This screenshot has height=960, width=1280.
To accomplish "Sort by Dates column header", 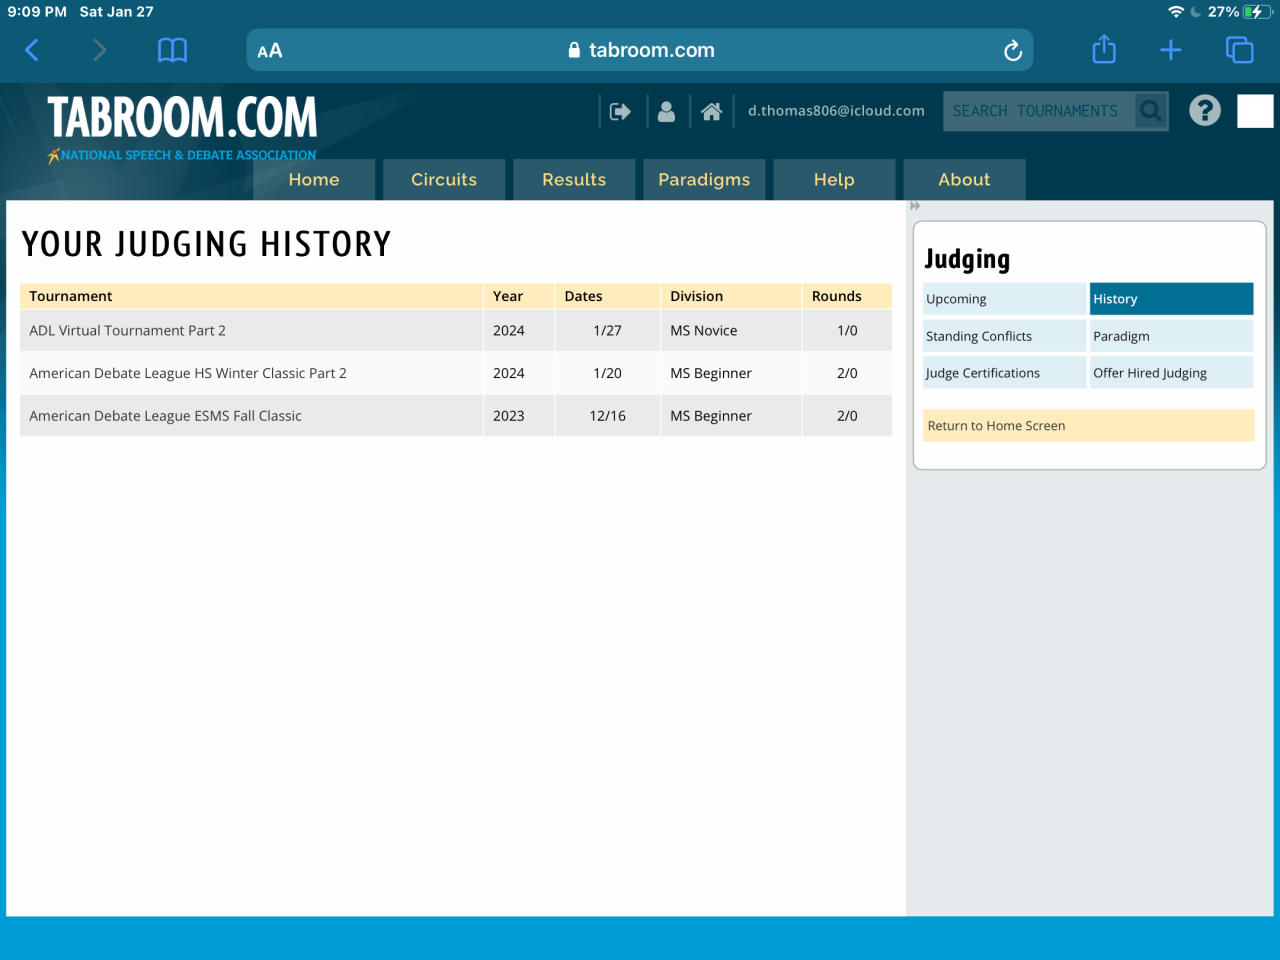I will pos(607,296).
